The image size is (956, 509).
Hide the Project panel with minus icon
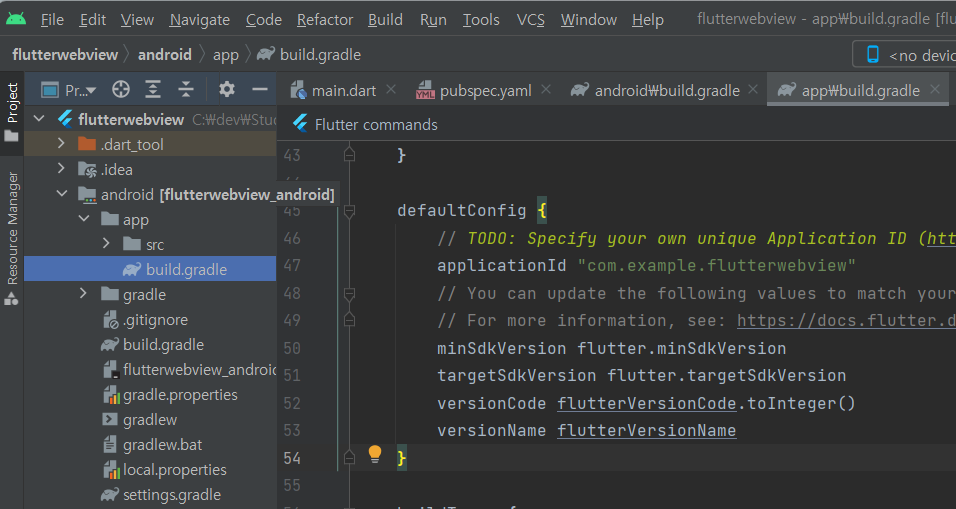pos(260,90)
